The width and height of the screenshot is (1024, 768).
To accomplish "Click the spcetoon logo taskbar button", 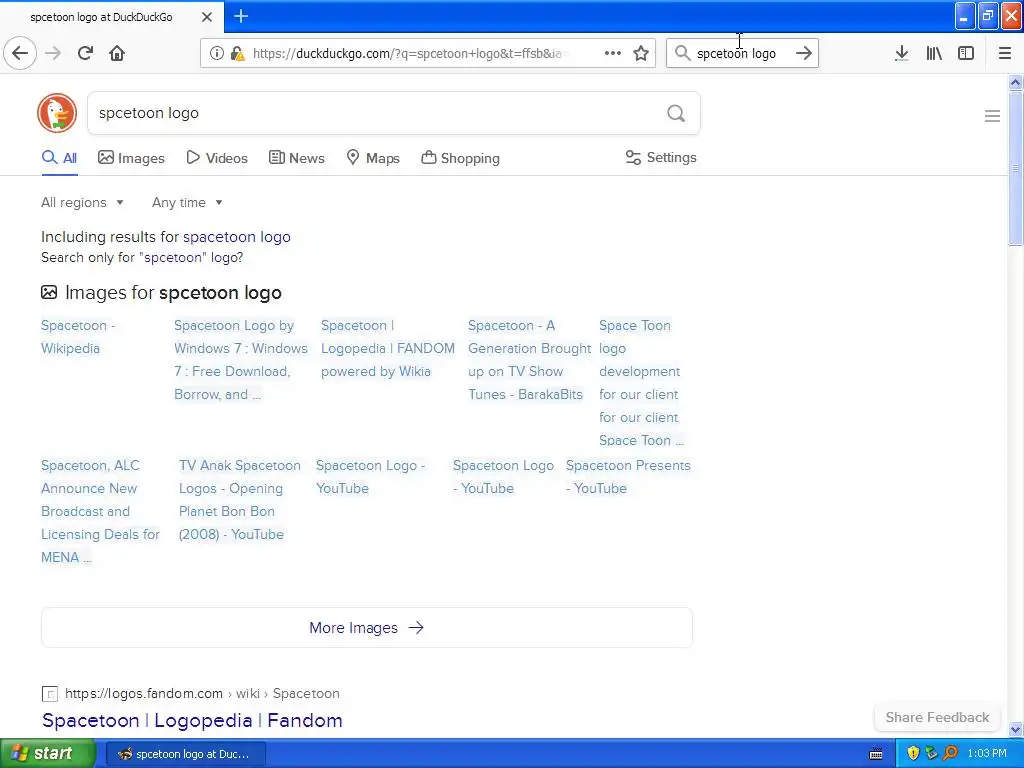I will coord(185,754).
